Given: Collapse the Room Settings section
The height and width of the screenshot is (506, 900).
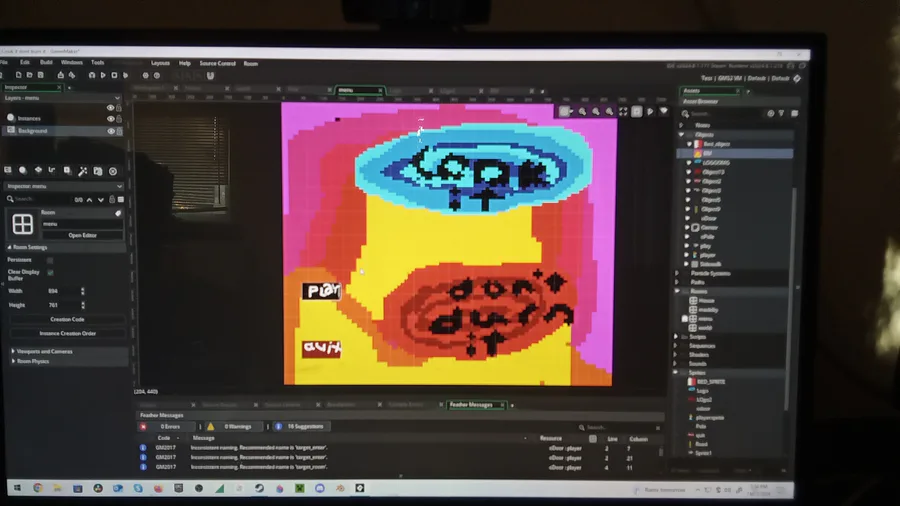Looking at the screenshot, I should pyautogui.click(x=9, y=247).
